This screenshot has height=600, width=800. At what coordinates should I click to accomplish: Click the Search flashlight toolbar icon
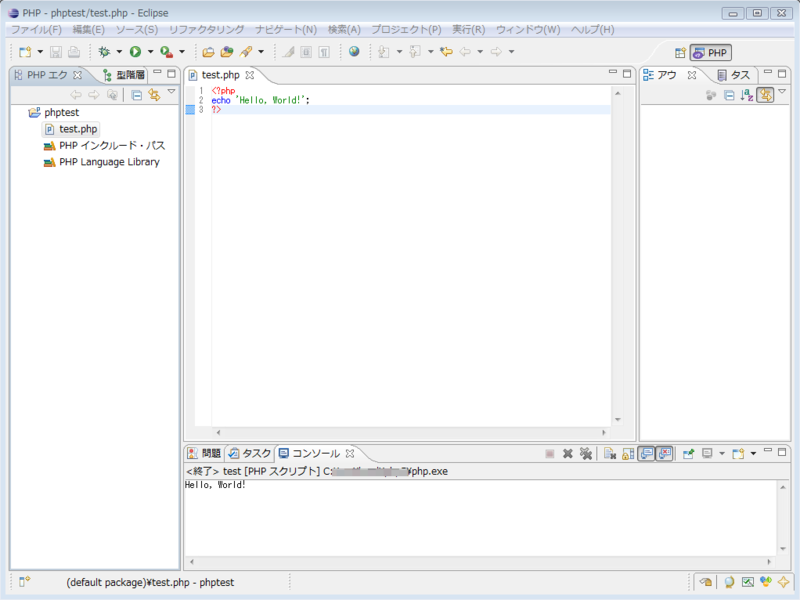[246, 52]
